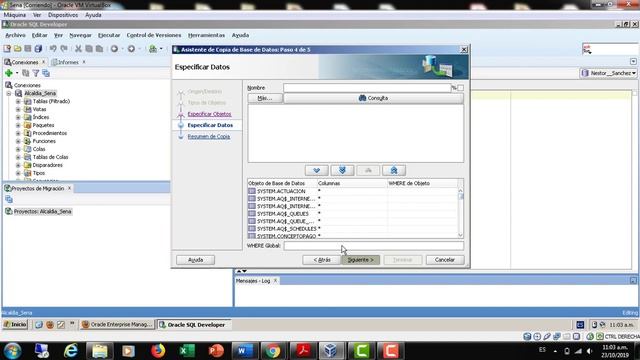Click the Nombre input field
Image resolution: width=640 pixels, height=360 pixels.
pos(367,88)
